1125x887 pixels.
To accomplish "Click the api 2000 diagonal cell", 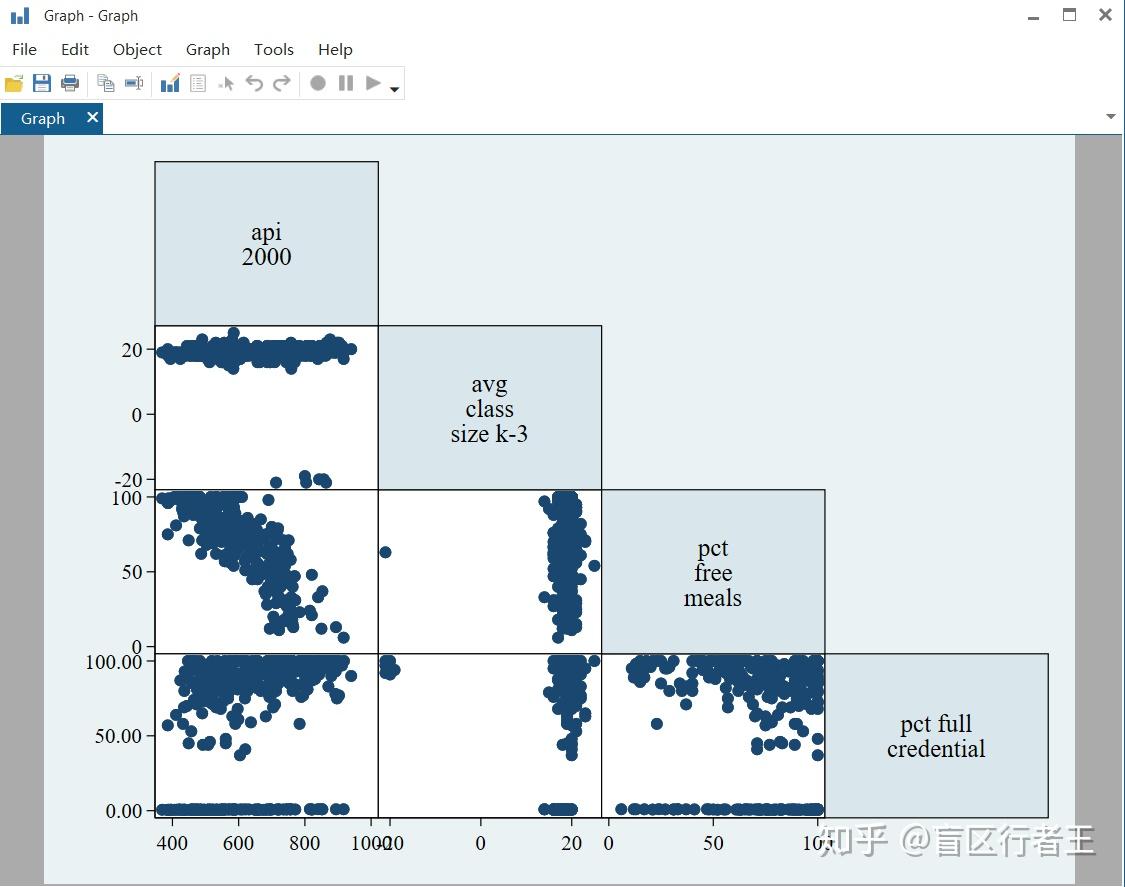I will 266,243.
